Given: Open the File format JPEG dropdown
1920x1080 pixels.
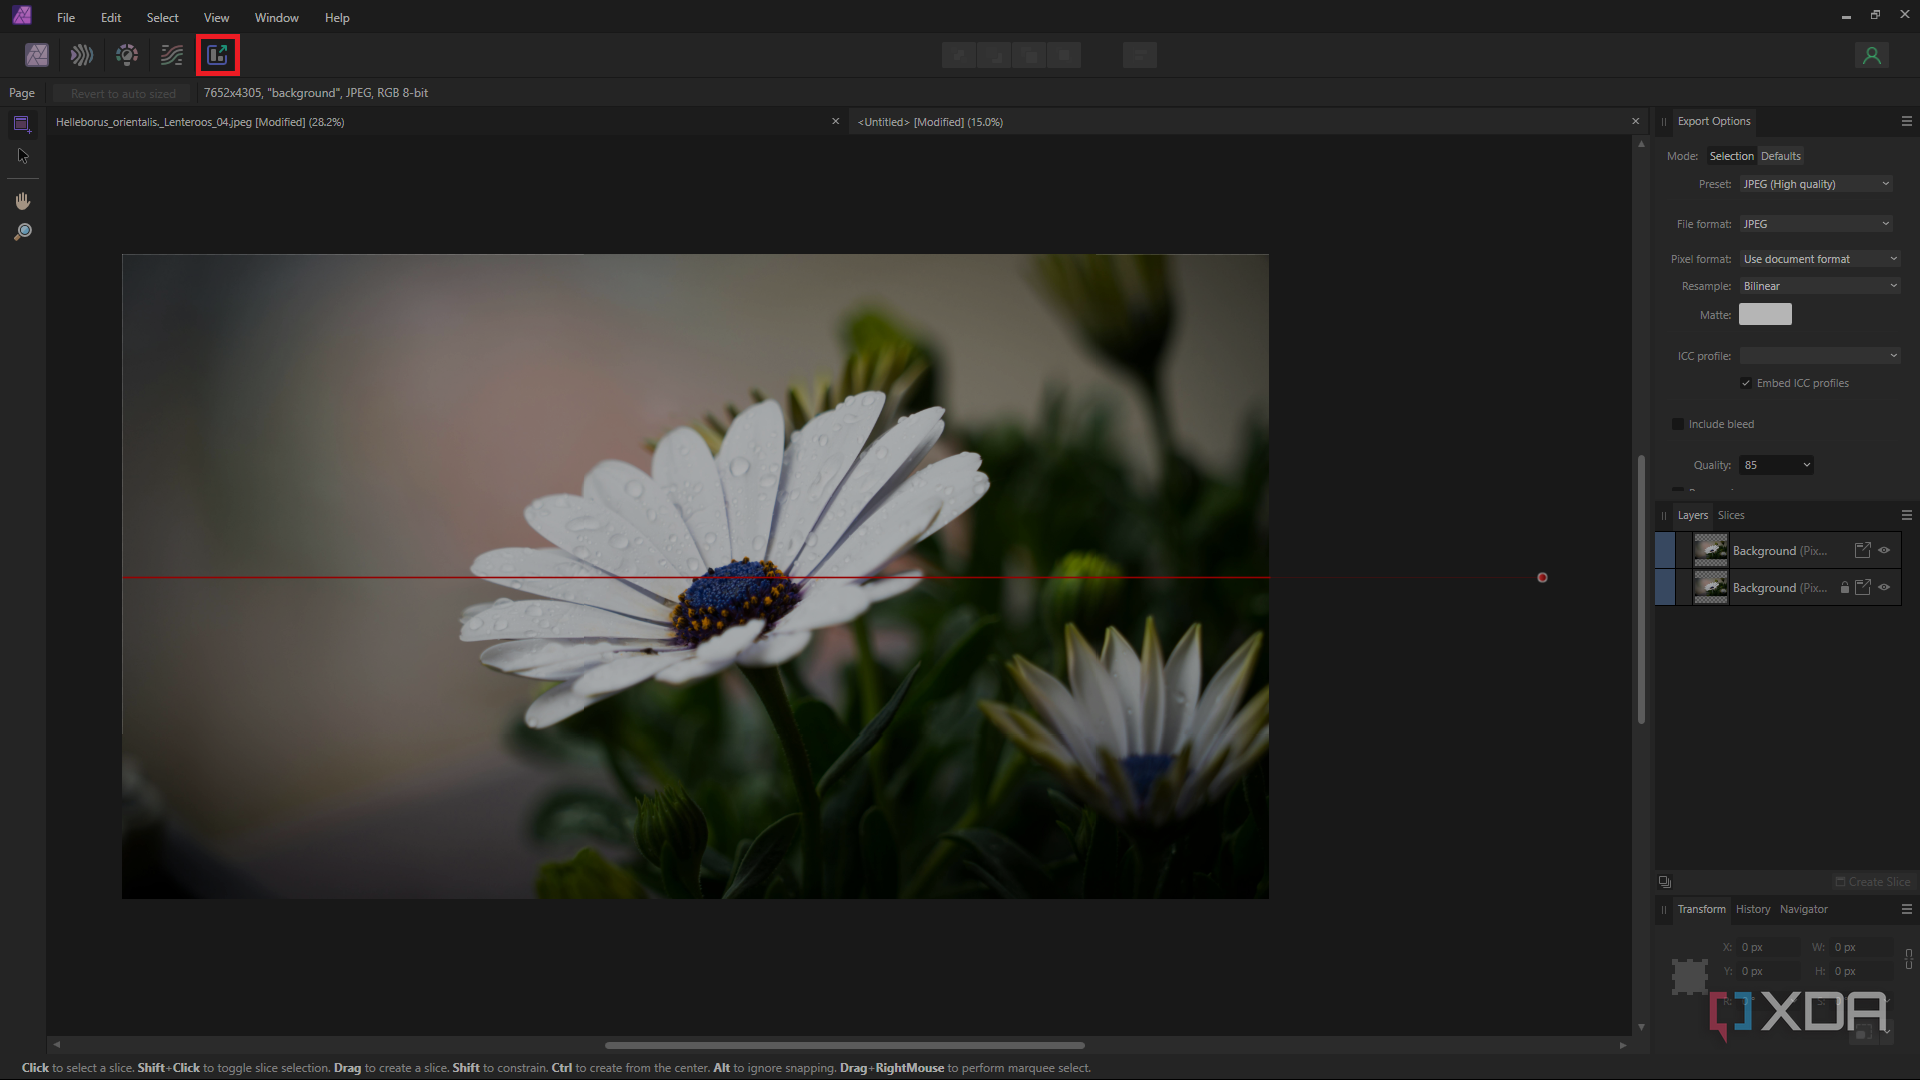Looking at the screenshot, I should point(1817,224).
